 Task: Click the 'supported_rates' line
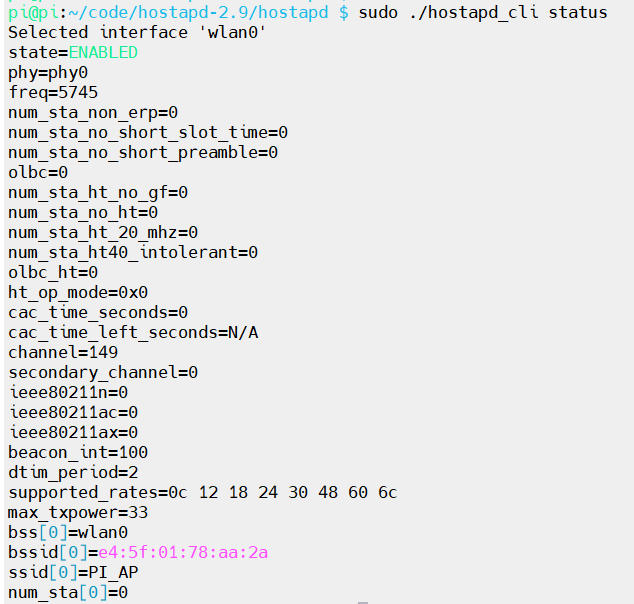pos(203,492)
